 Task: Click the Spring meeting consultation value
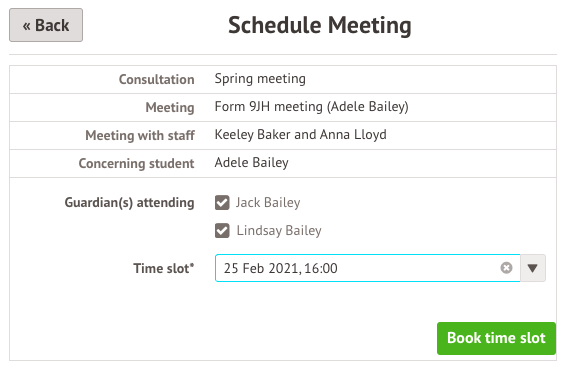[x=260, y=79]
